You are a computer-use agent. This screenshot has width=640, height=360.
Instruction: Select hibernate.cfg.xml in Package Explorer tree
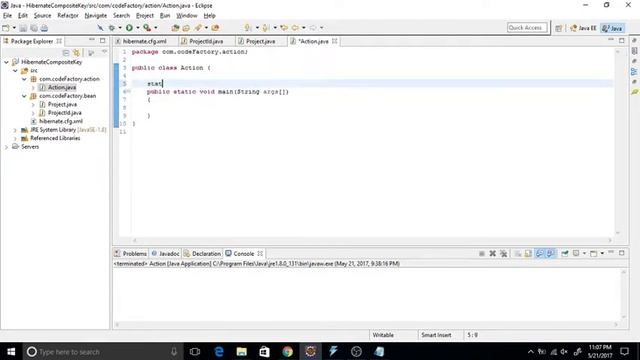61,121
